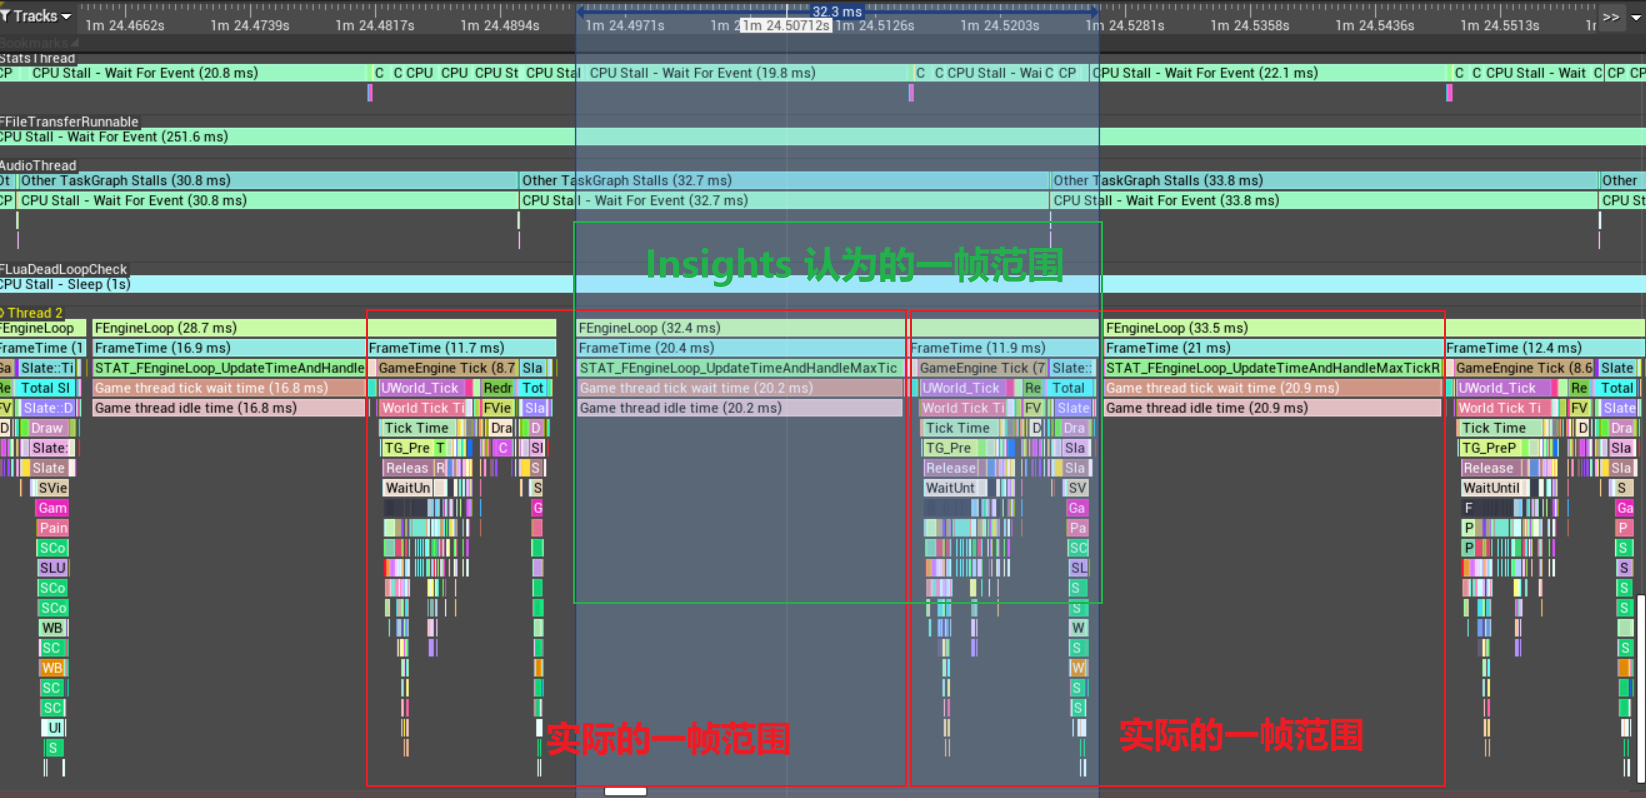The width and height of the screenshot is (1646, 798).
Task: Select CPU Stall - Wait For Event (22.1 ms)
Action: [1269, 73]
